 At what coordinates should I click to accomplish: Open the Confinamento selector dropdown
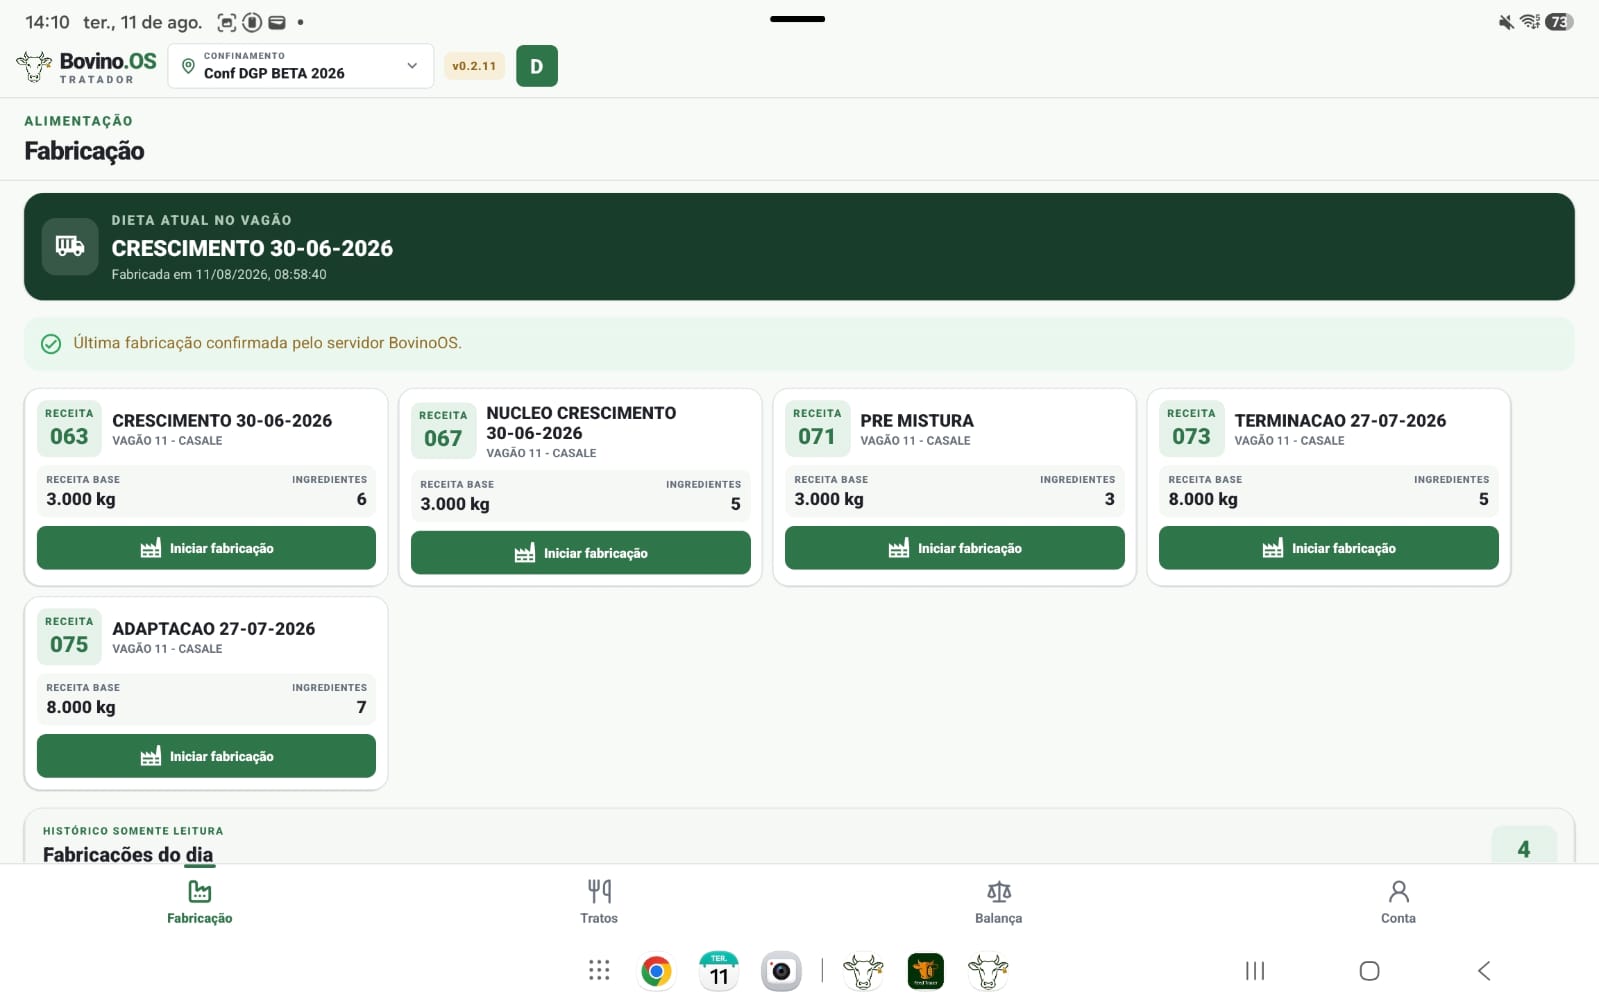(x=301, y=66)
